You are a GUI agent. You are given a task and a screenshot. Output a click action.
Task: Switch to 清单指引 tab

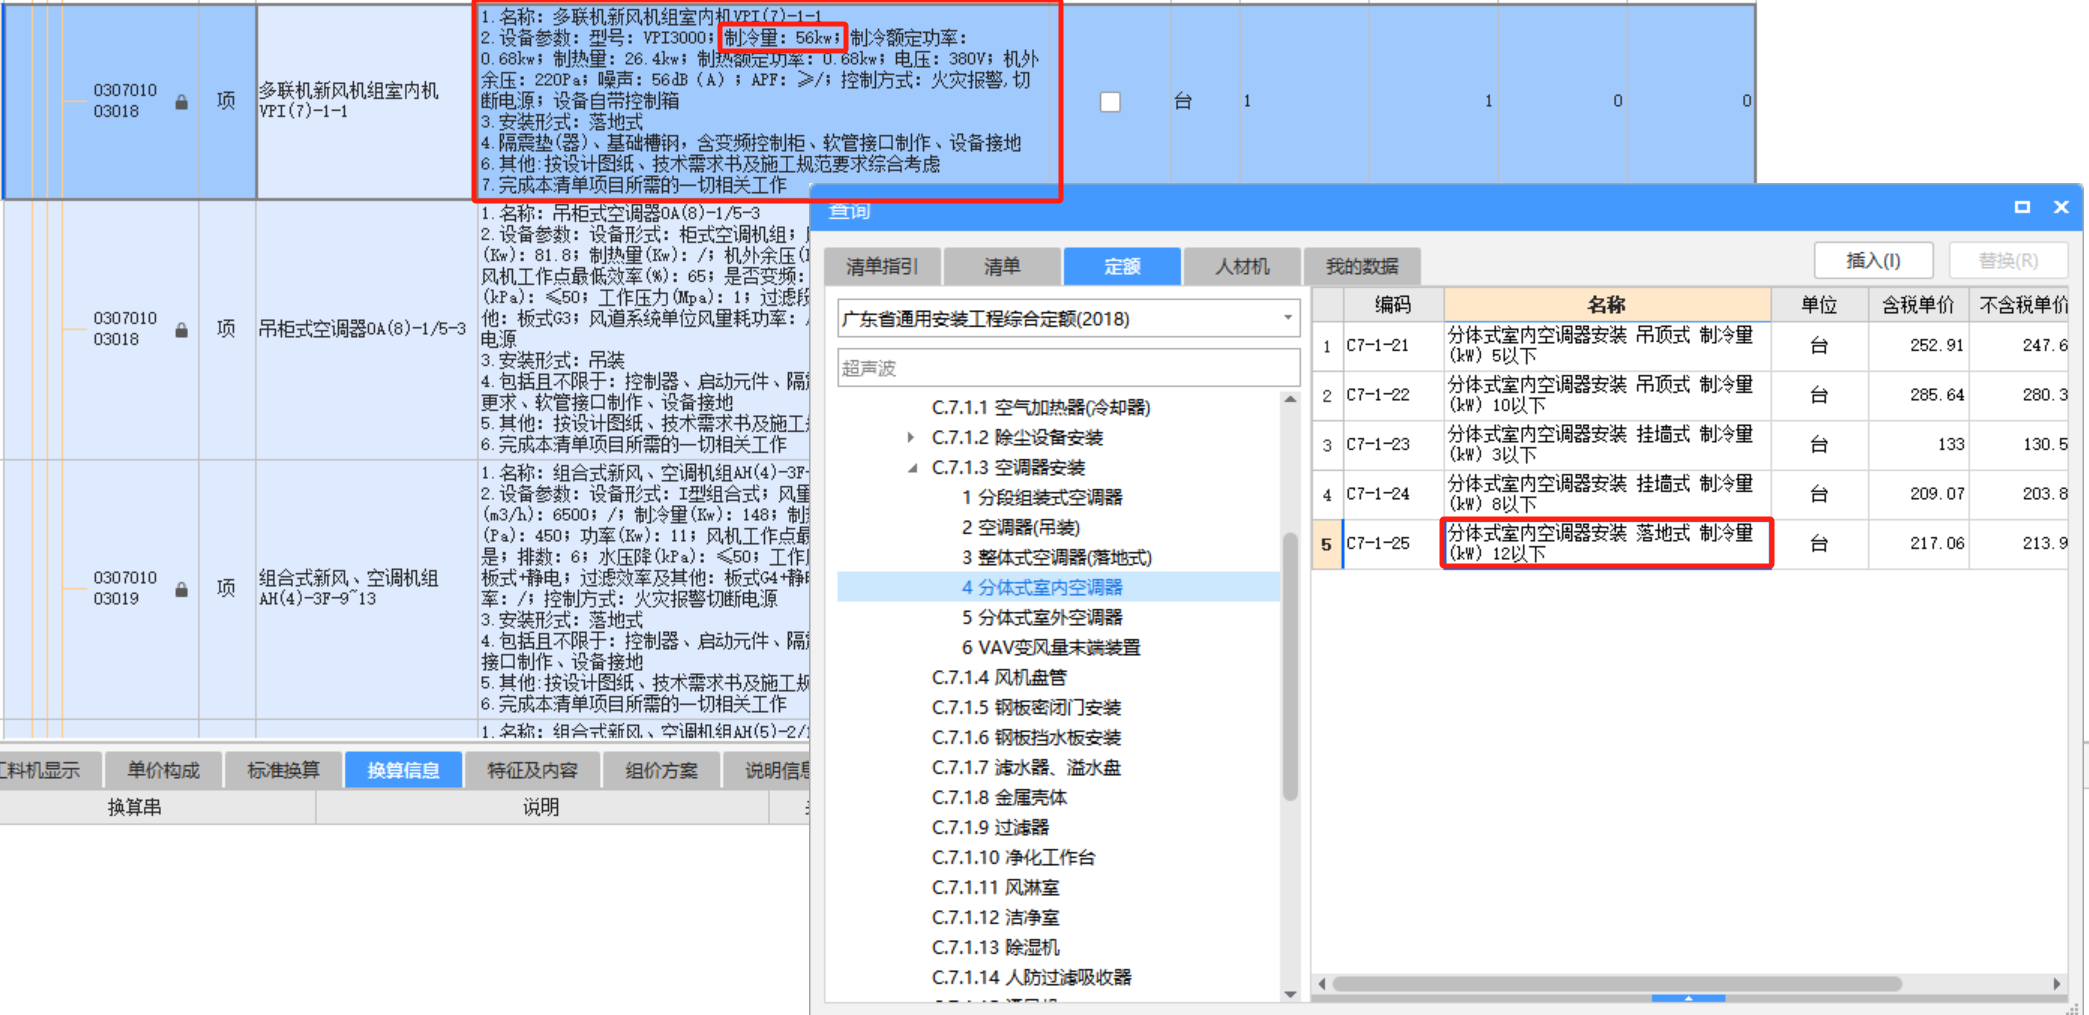[881, 266]
